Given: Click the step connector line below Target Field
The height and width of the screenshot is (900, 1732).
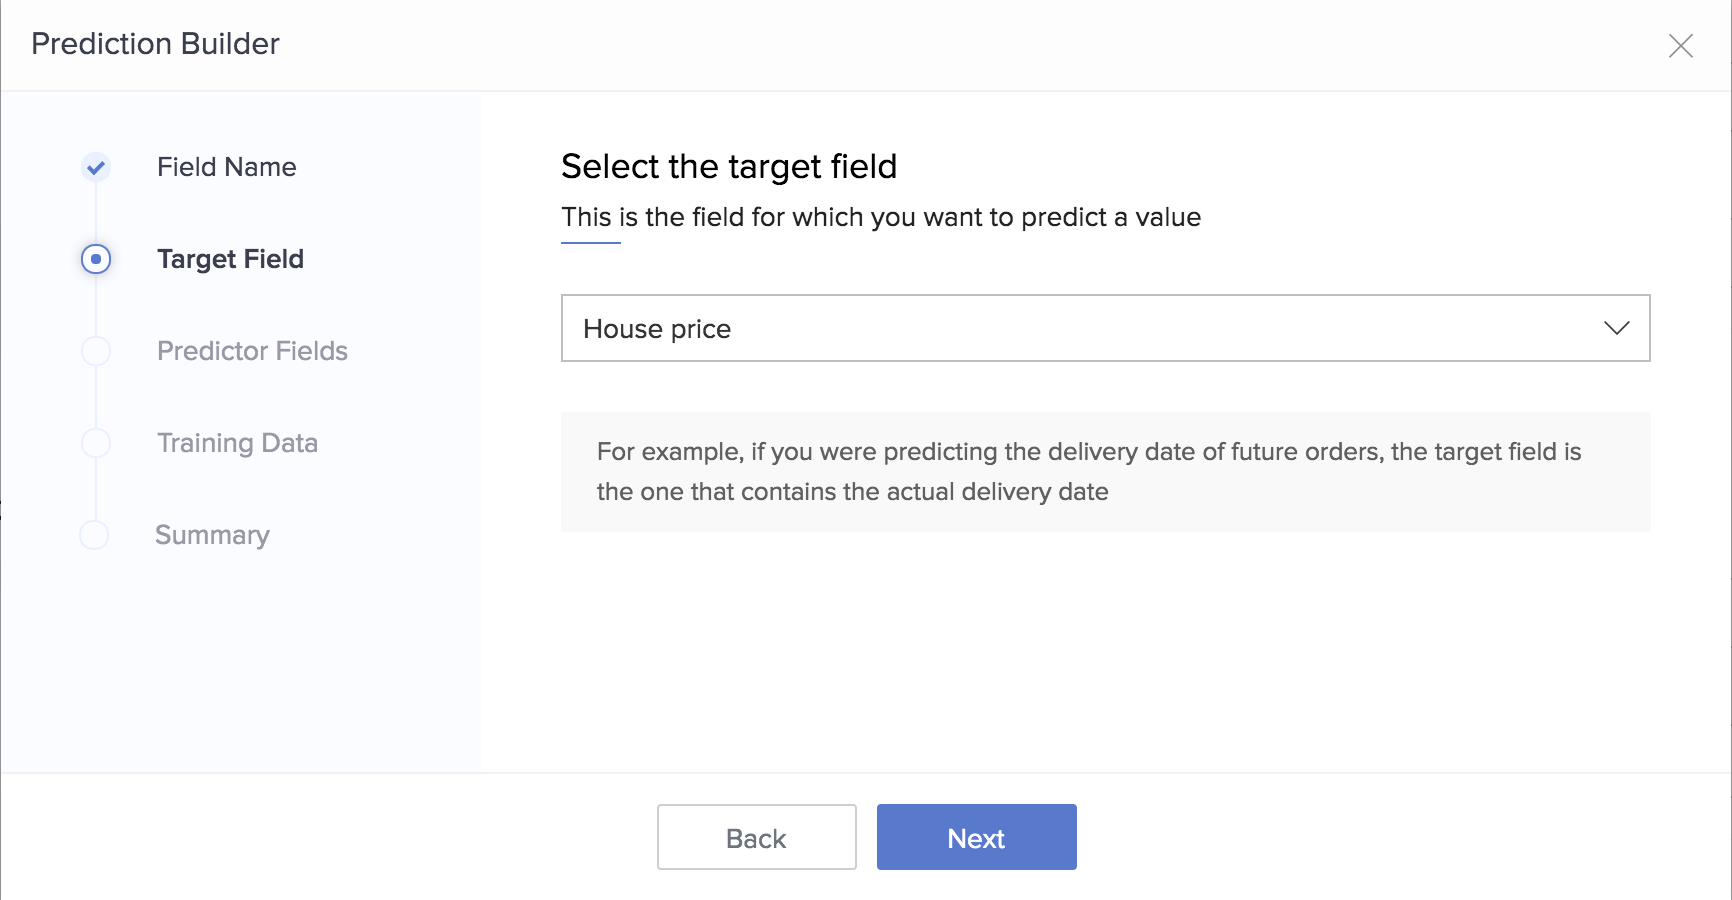Looking at the screenshot, I should (96, 305).
